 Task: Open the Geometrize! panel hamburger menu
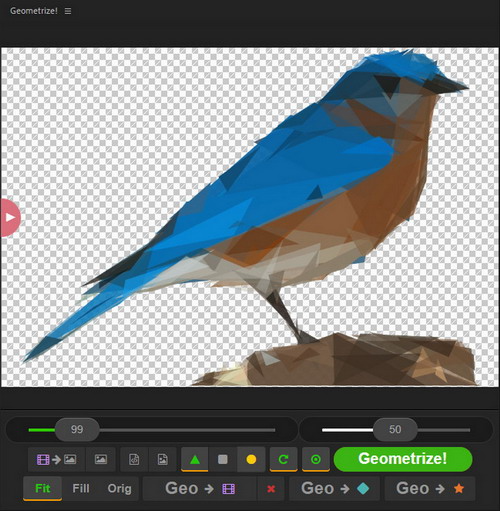[x=68, y=11]
